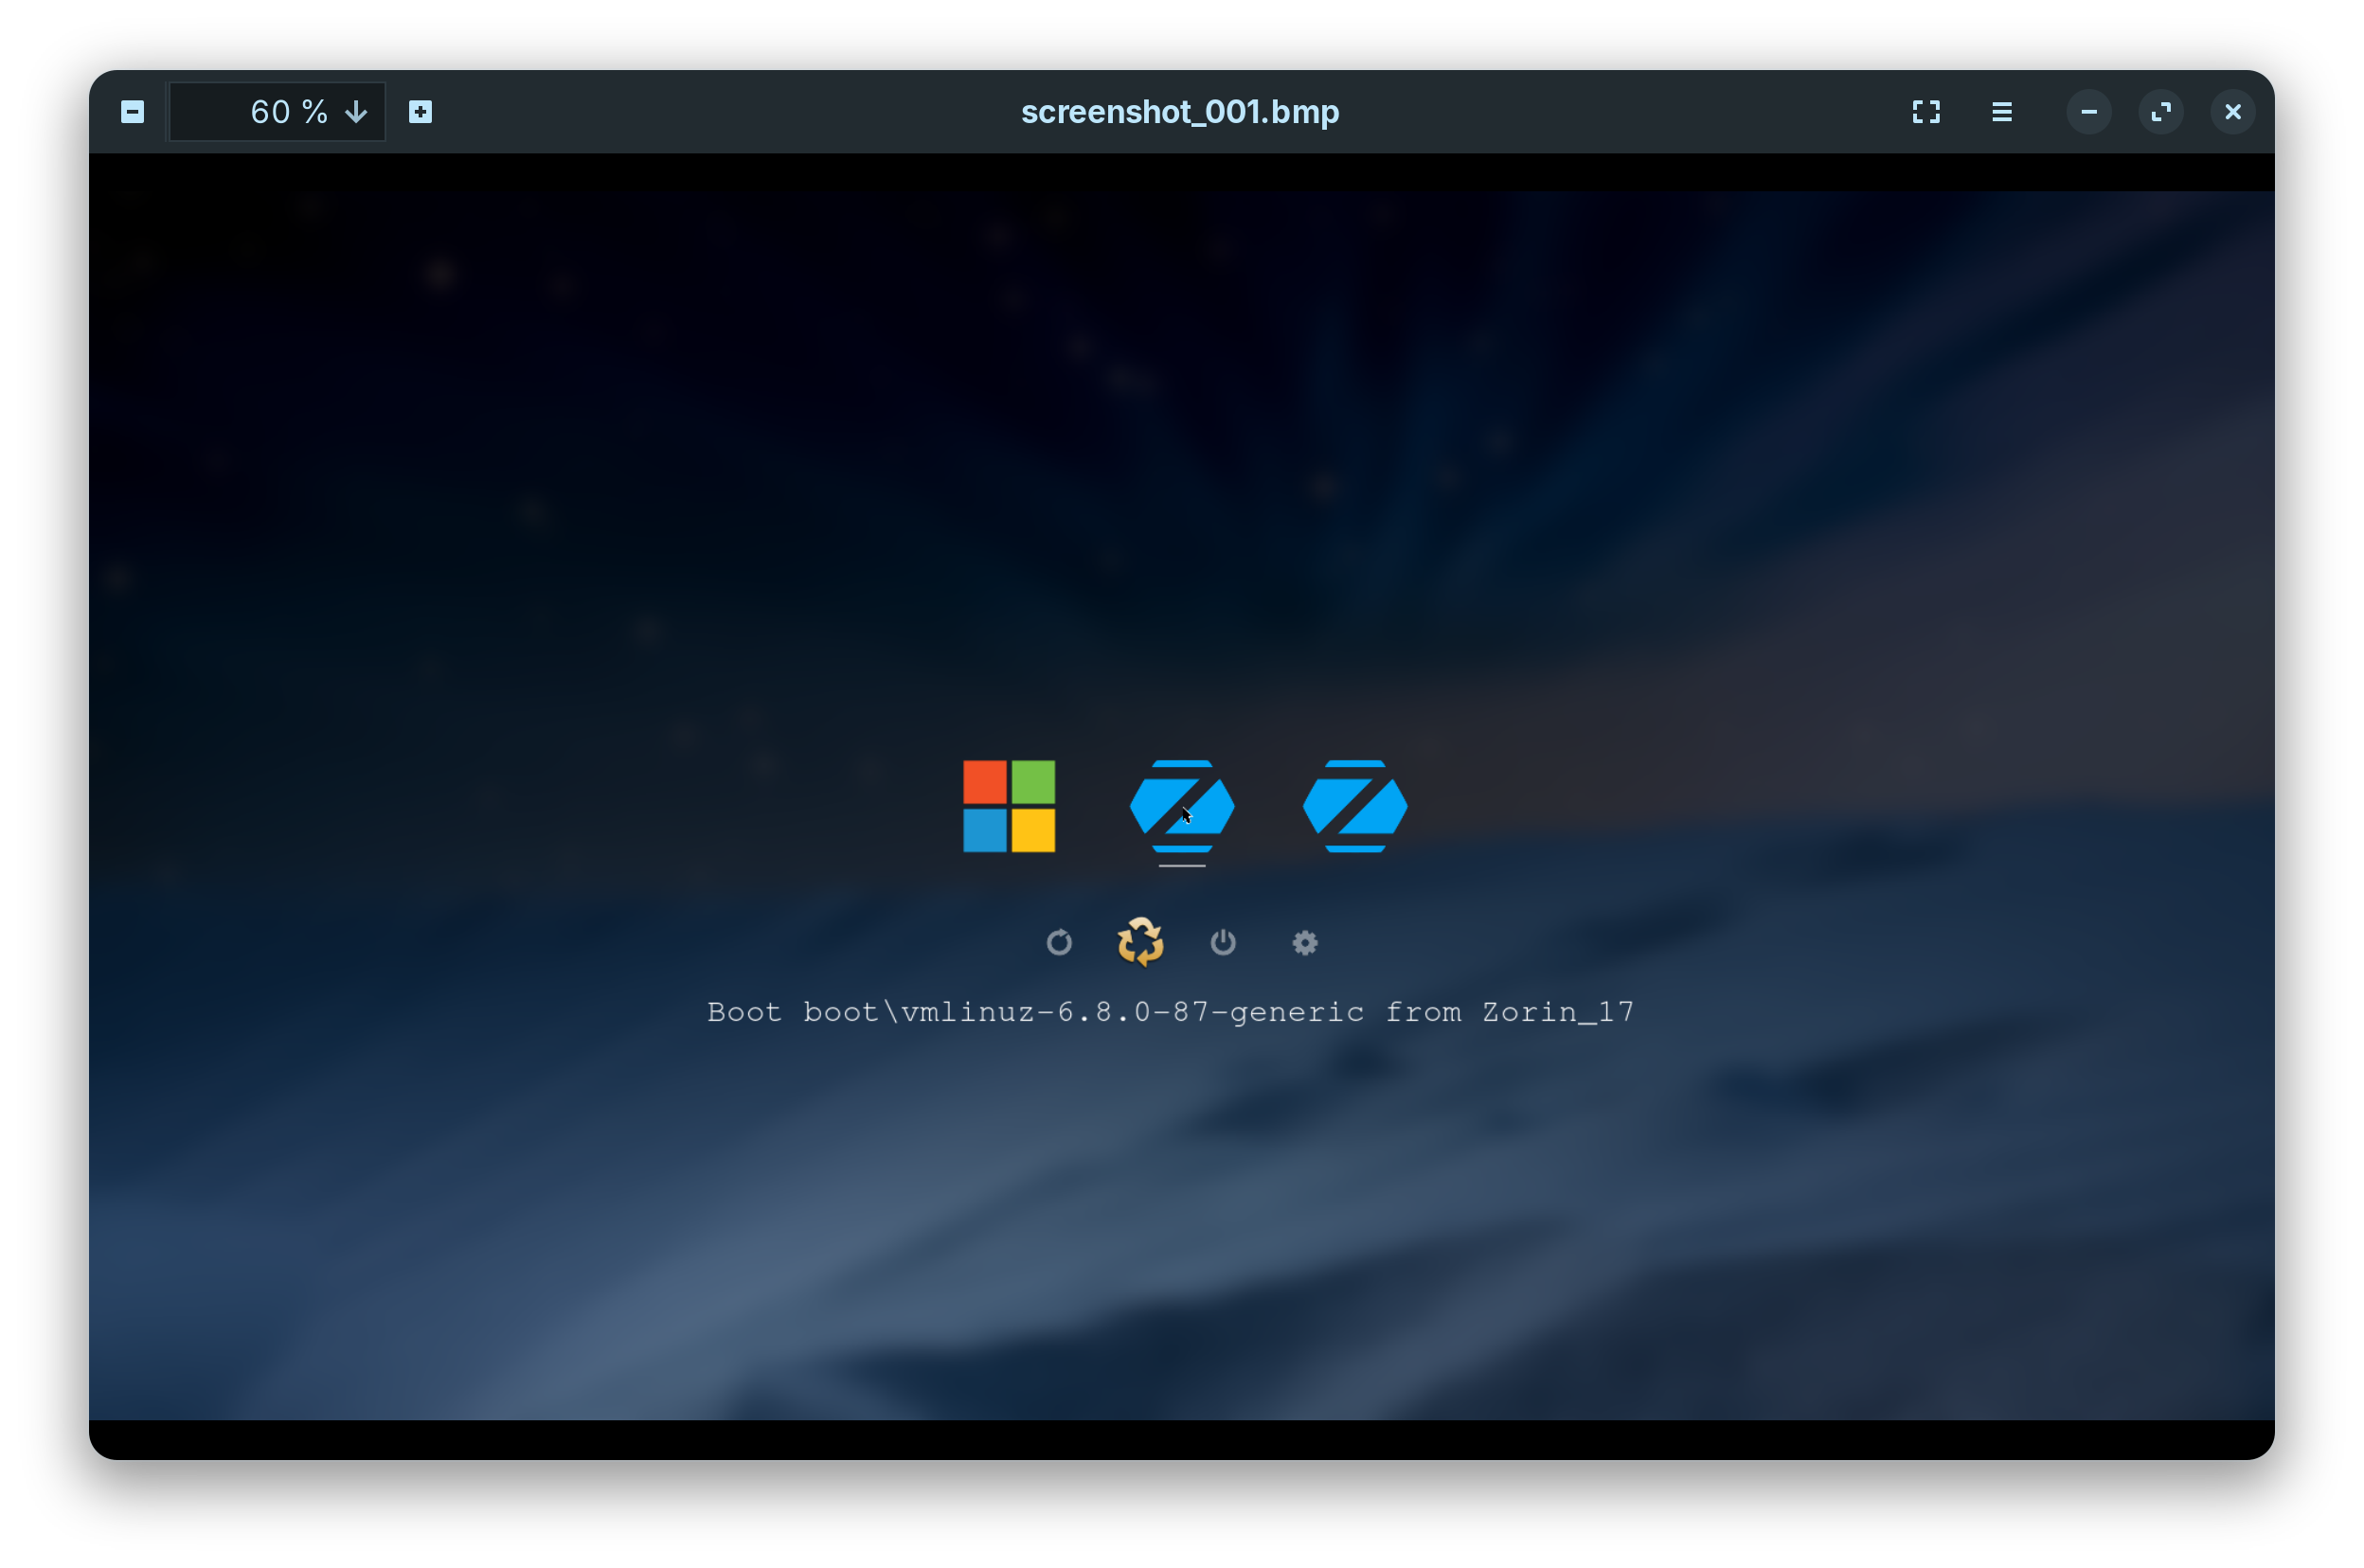Click the screenshot_001.bmp window title
The image size is (2364, 1568).
click(1180, 112)
